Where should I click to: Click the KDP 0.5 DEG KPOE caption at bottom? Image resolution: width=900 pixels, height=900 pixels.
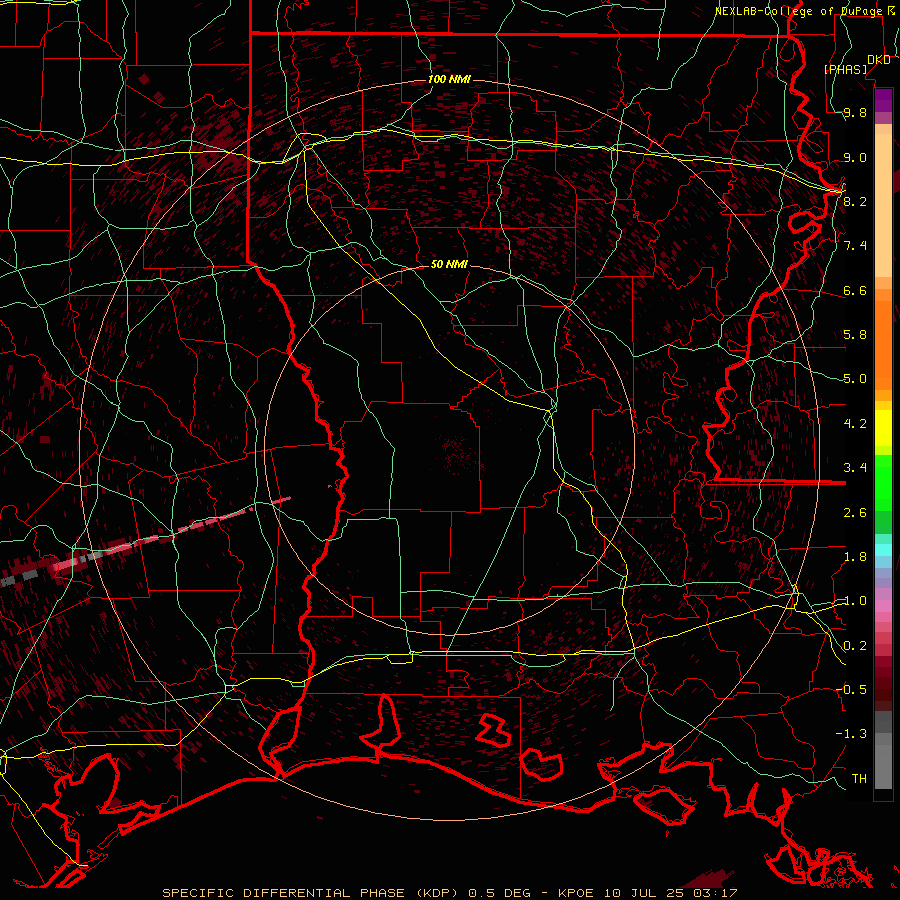click(x=449, y=893)
